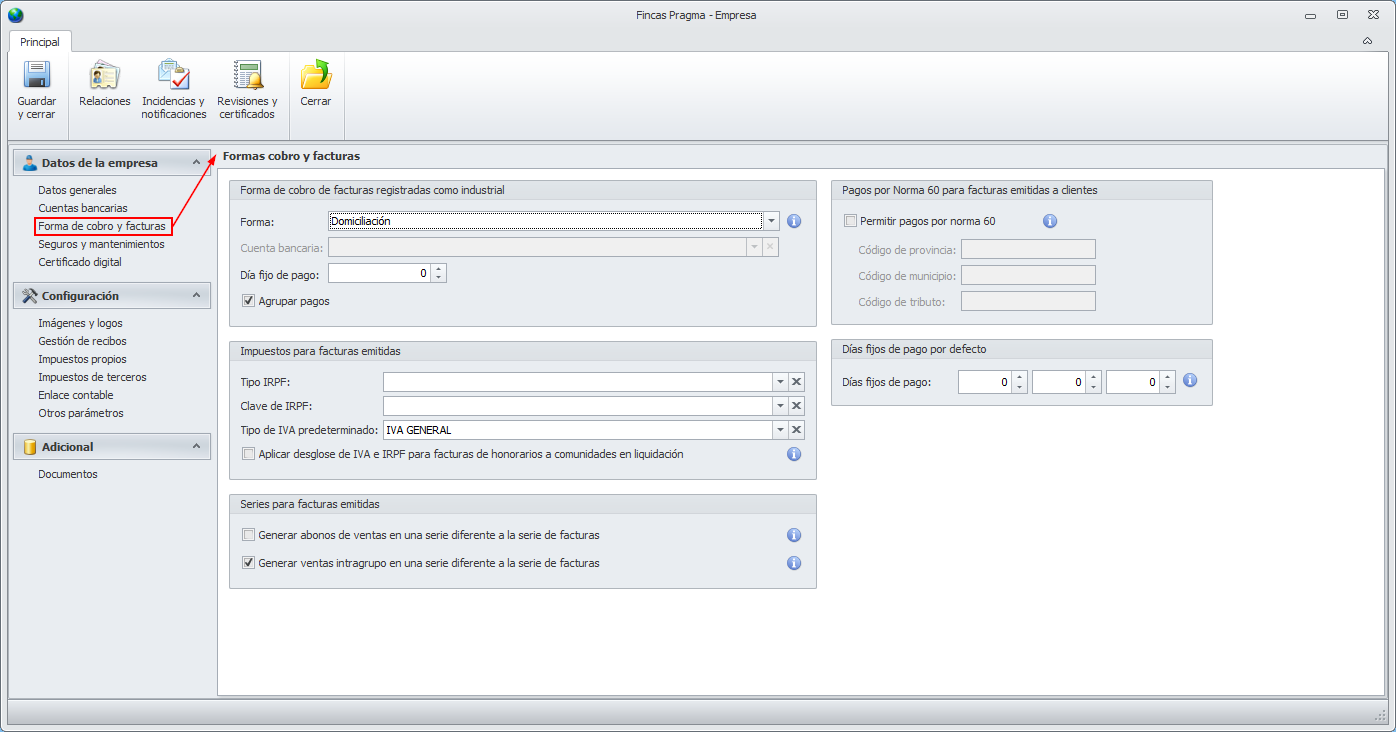Image resolution: width=1396 pixels, height=732 pixels.
Task: Click the first Días fijos de pago field
Action: pos(985,382)
